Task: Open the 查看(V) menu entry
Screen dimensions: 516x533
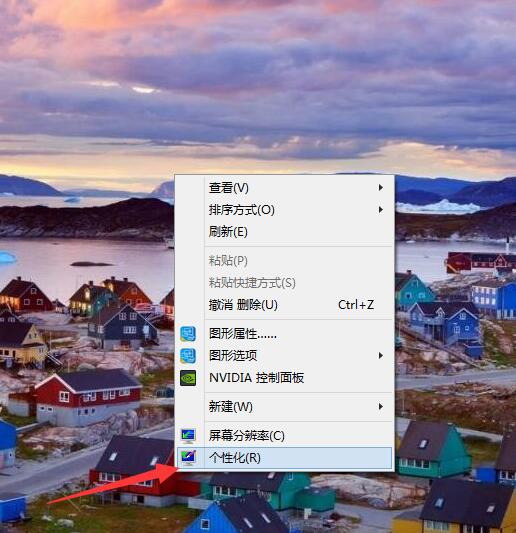Action: (x=284, y=188)
